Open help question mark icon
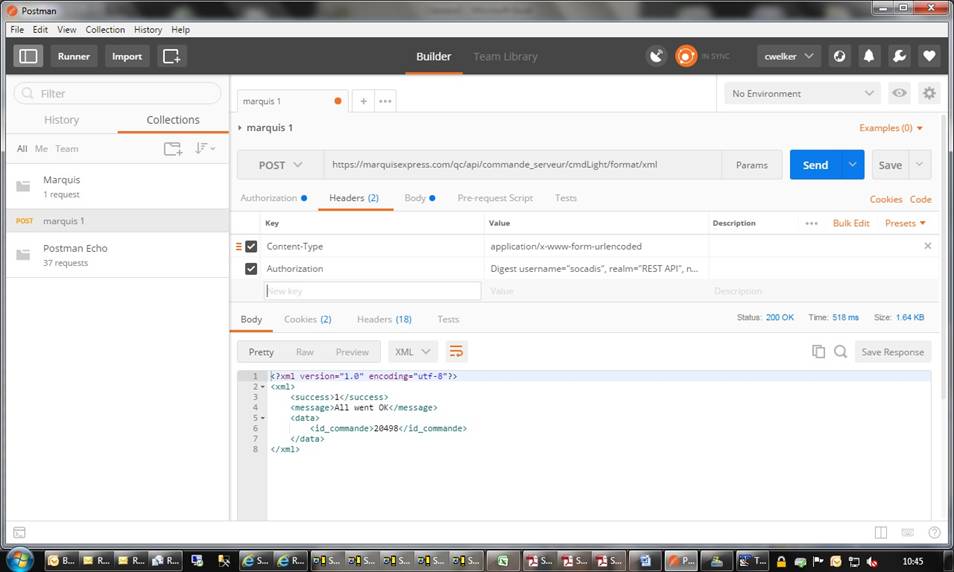 coord(934,532)
